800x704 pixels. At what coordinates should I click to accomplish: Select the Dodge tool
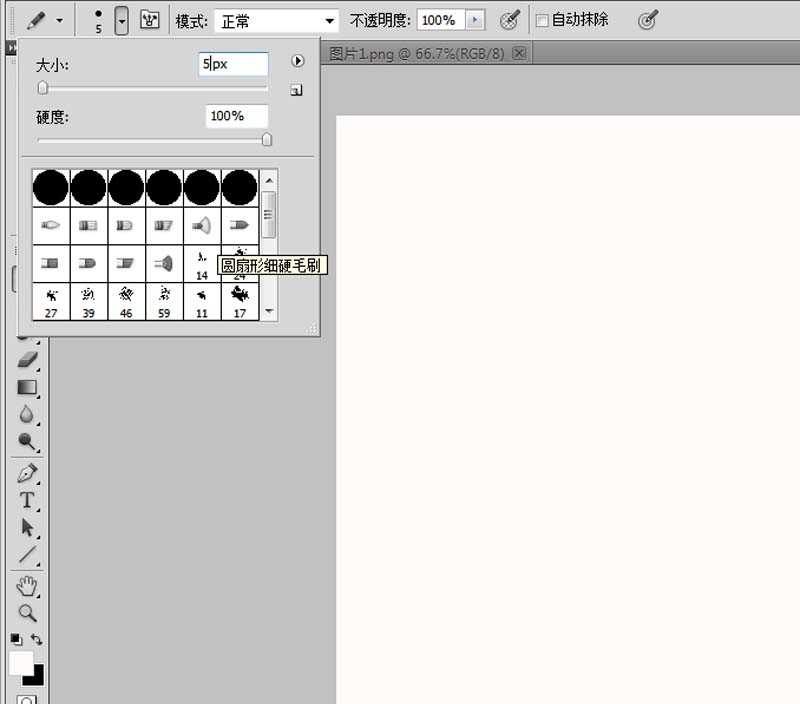(x=27, y=441)
